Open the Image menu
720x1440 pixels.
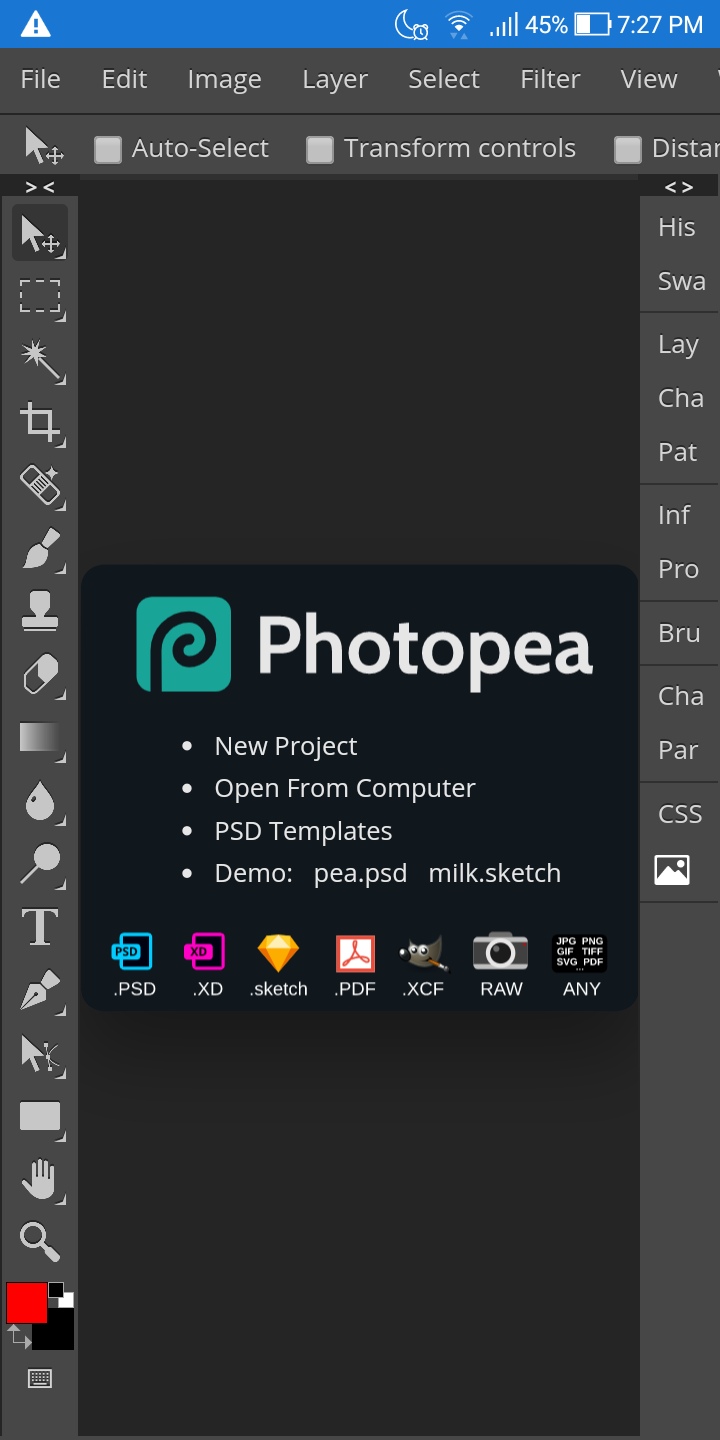tap(224, 79)
